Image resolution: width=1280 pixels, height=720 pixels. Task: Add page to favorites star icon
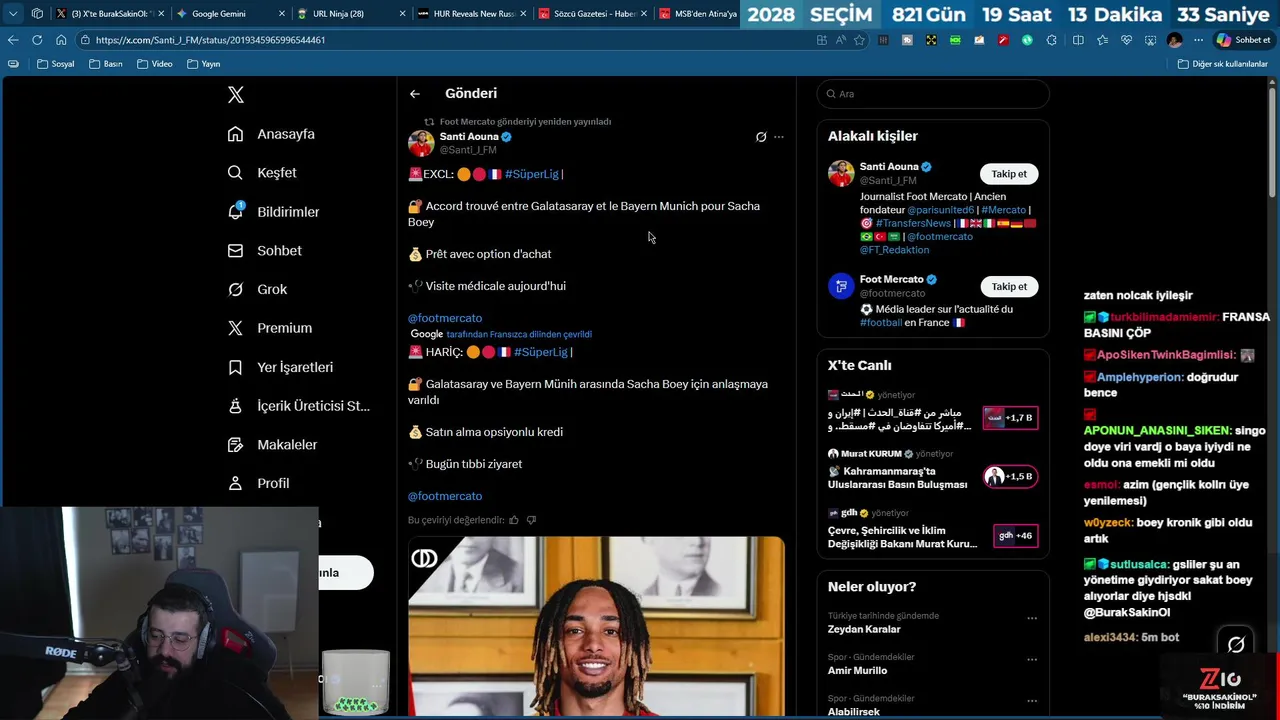click(x=859, y=40)
